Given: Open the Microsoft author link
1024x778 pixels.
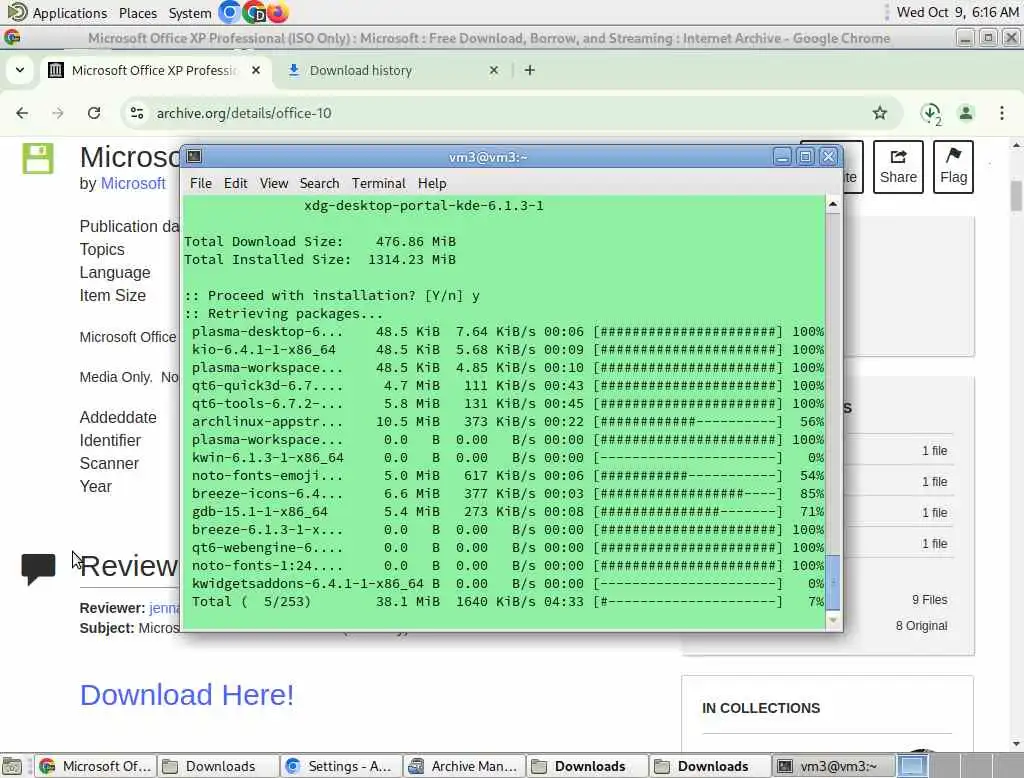Looking at the screenshot, I should click(133, 184).
